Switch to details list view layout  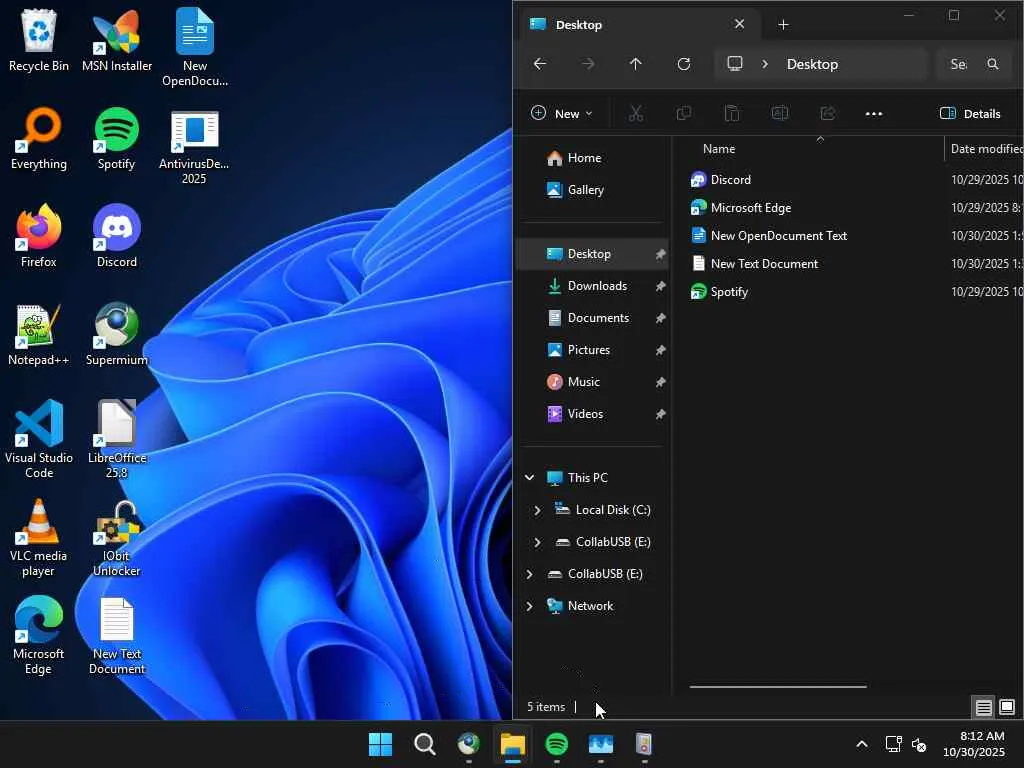pos(984,707)
